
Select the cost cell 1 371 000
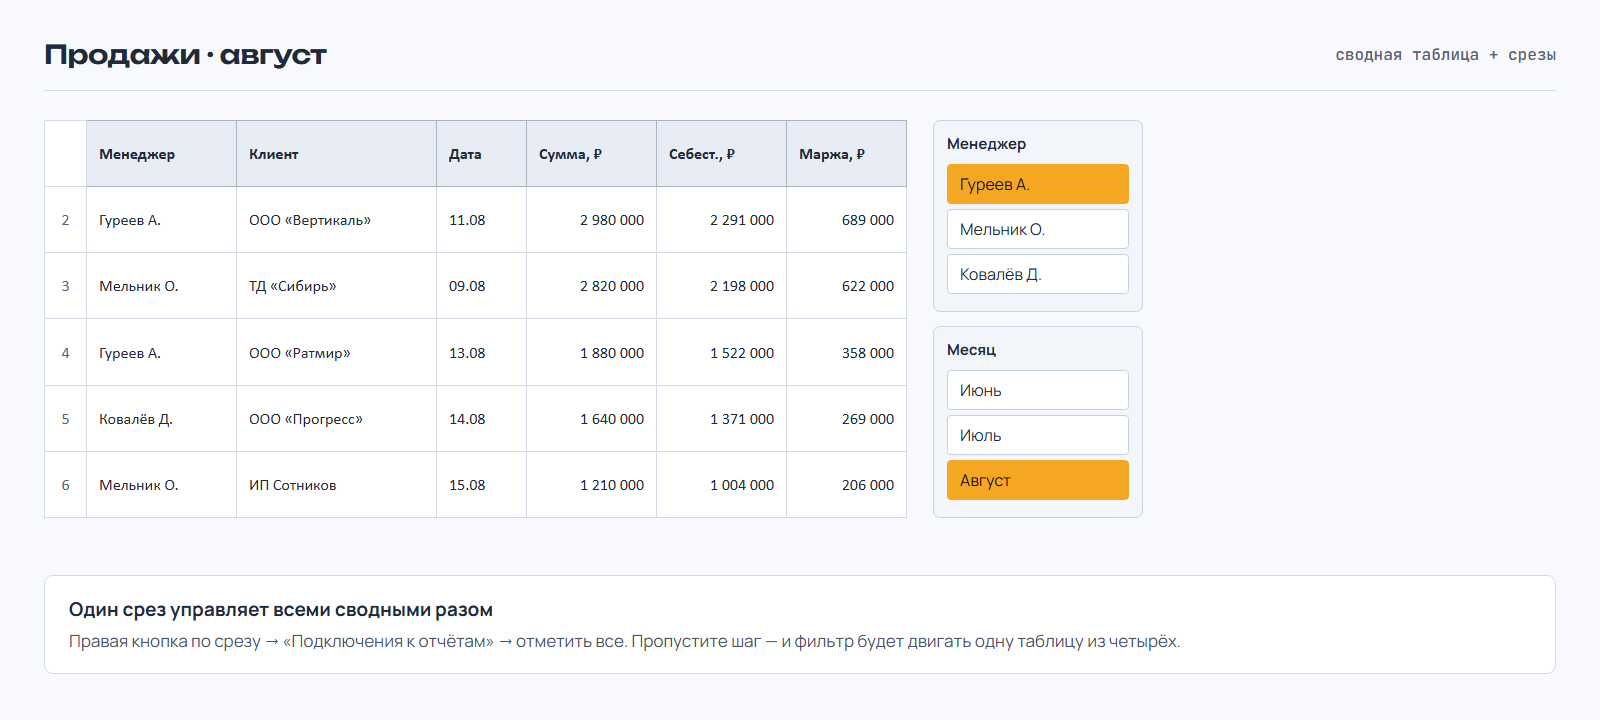tap(722, 419)
